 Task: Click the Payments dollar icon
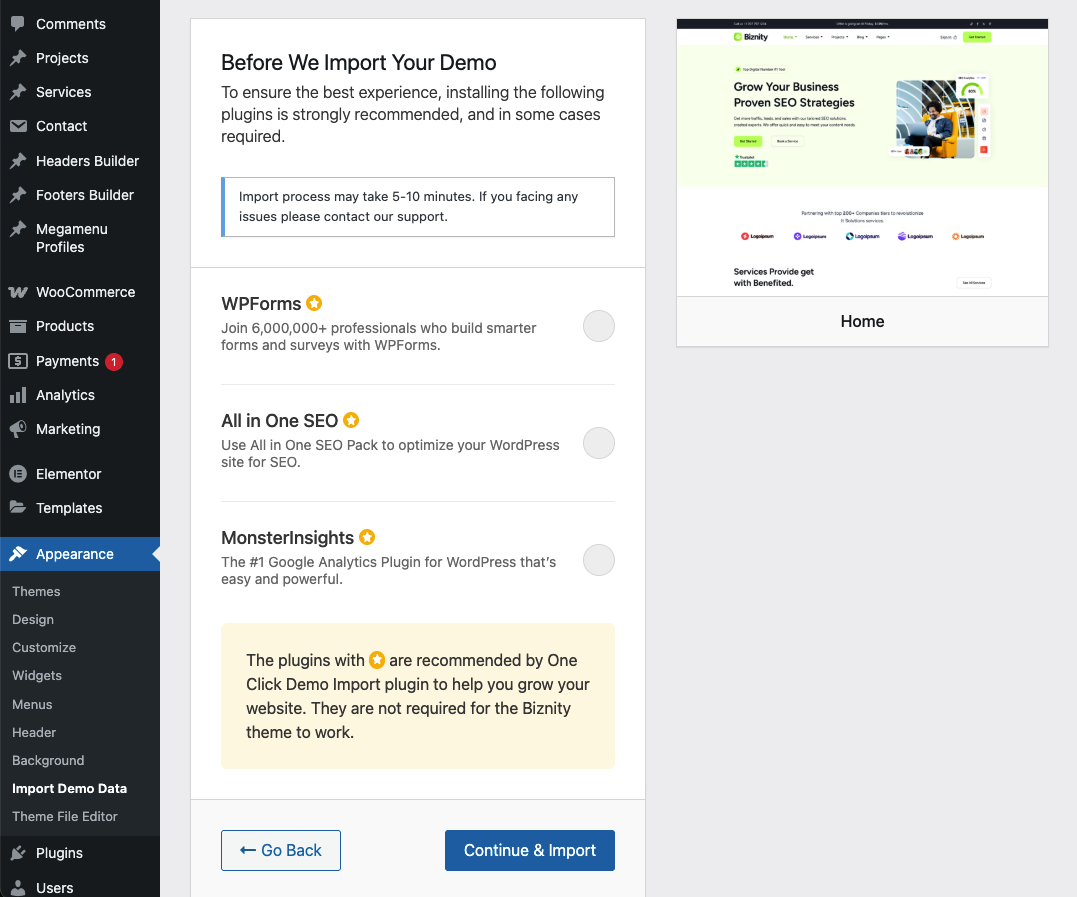click(18, 361)
